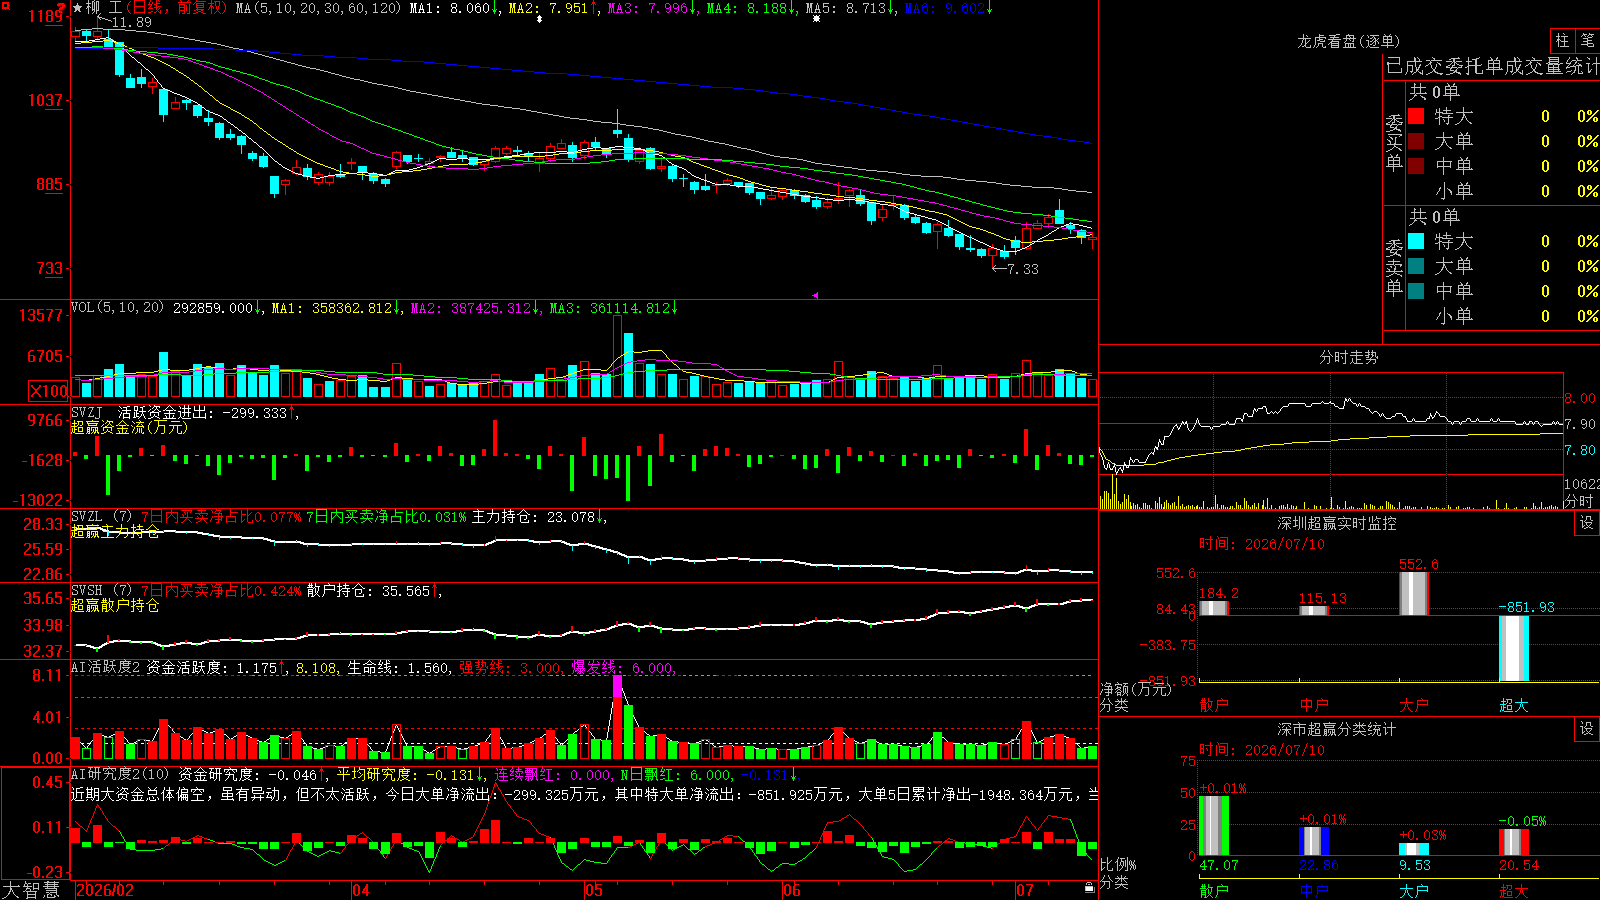This screenshot has width=1600, height=900.
Task: Click the cyan 特大 sell-order color swatch
Action: pos(1416,241)
